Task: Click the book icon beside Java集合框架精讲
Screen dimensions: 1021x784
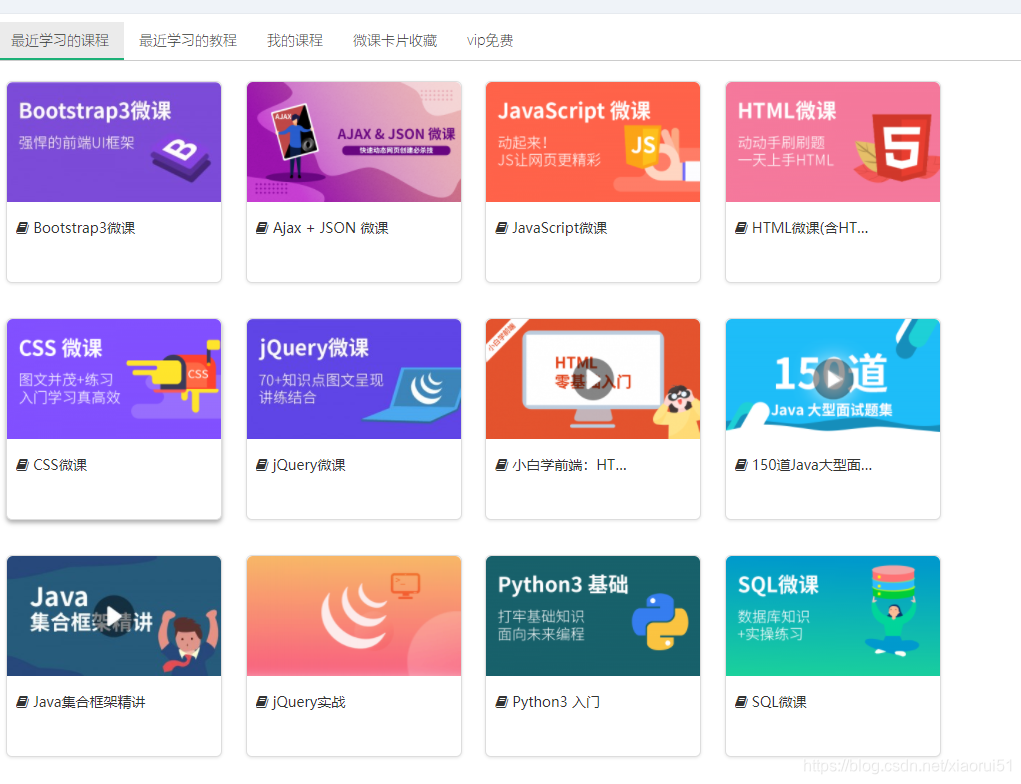Action: pyautogui.click(x=22, y=701)
